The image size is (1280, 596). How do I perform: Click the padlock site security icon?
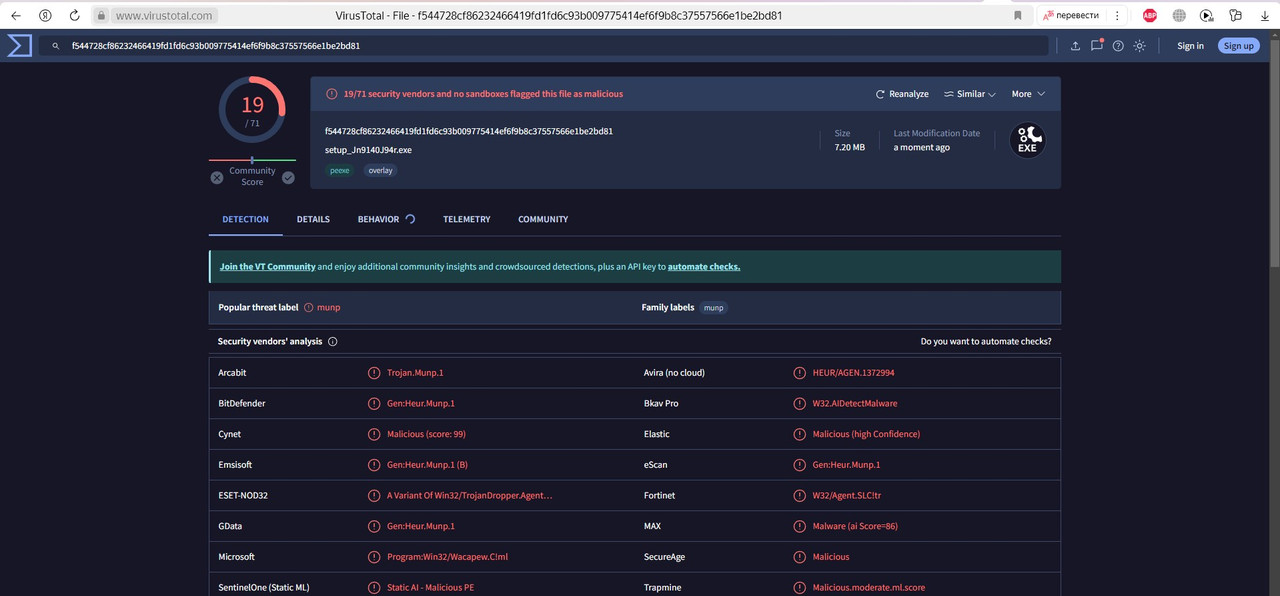(x=101, y=16)
